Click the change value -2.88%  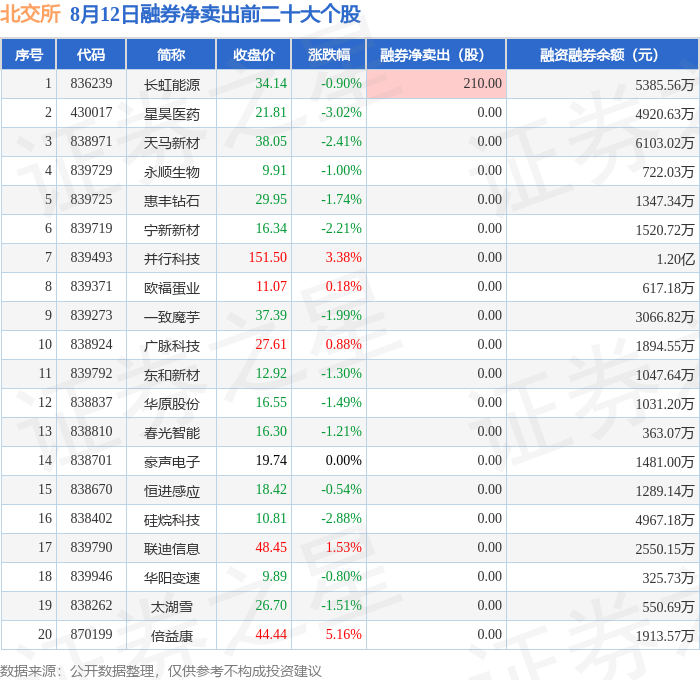(x=341, y=519)
